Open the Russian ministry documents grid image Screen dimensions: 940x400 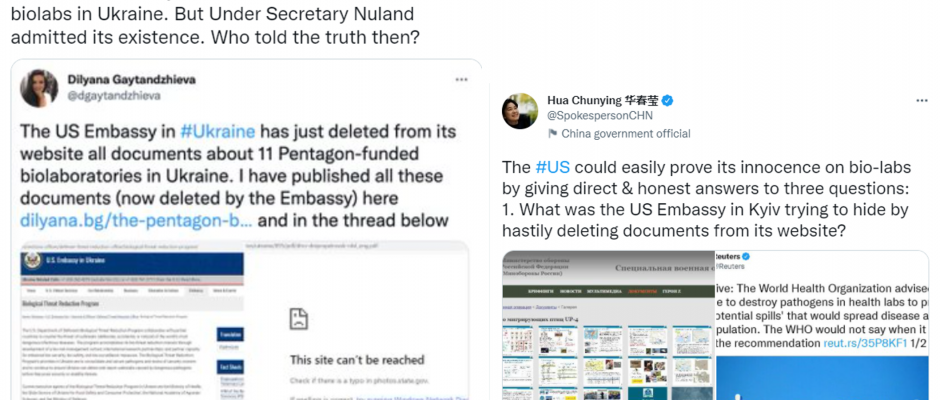(608, 325)
